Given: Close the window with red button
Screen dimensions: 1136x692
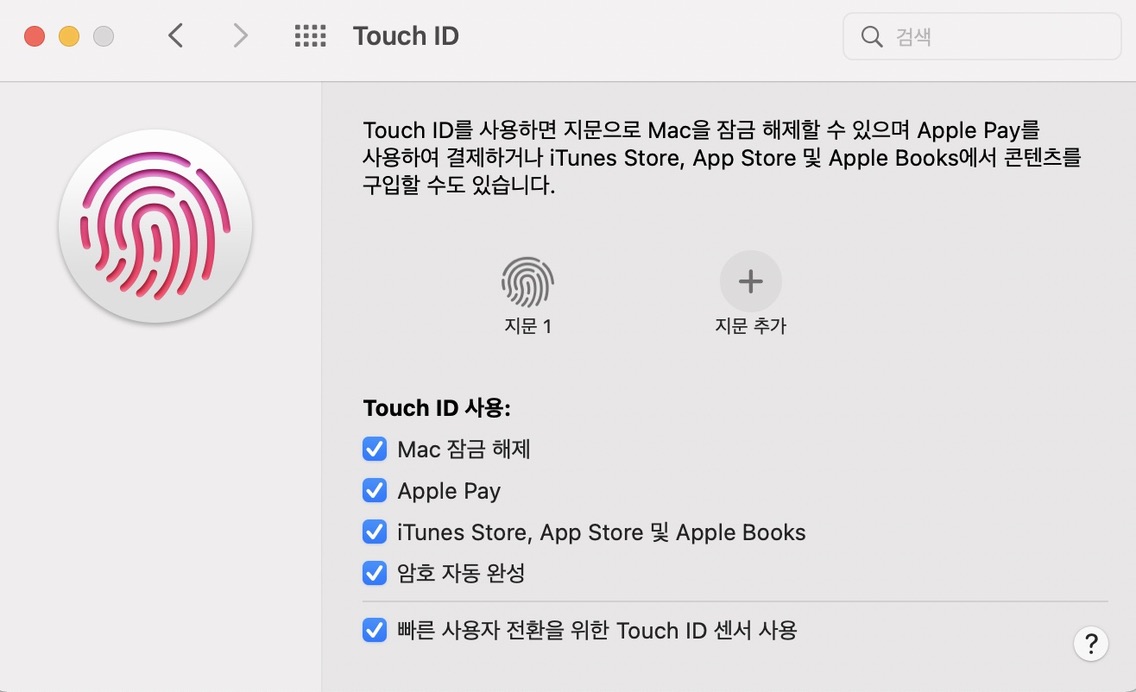Looking at the screenshot, I should (34, 36).
